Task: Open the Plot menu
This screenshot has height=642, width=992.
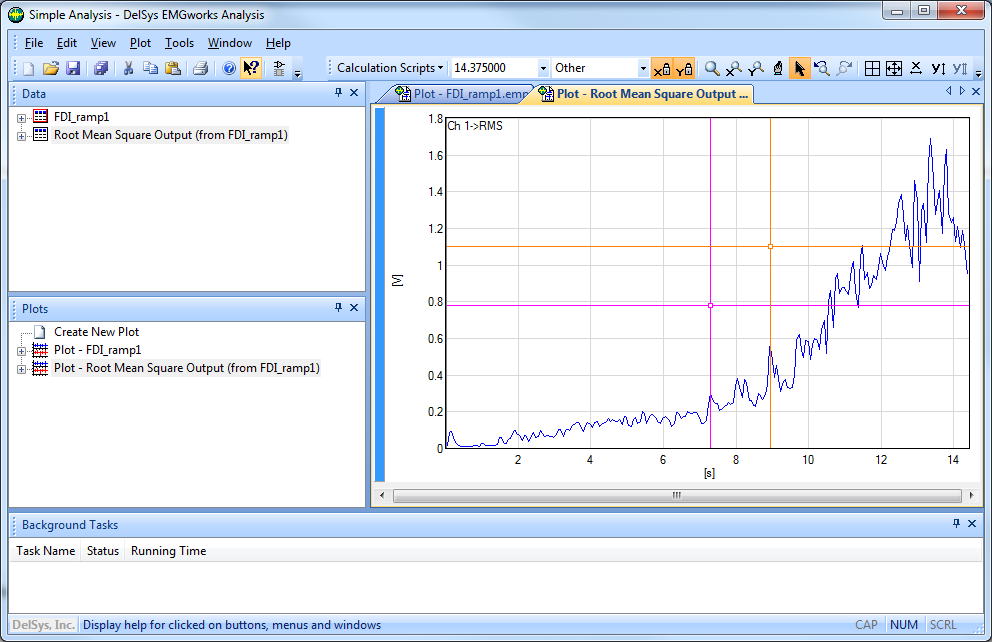Action: [x=140, y=43]
